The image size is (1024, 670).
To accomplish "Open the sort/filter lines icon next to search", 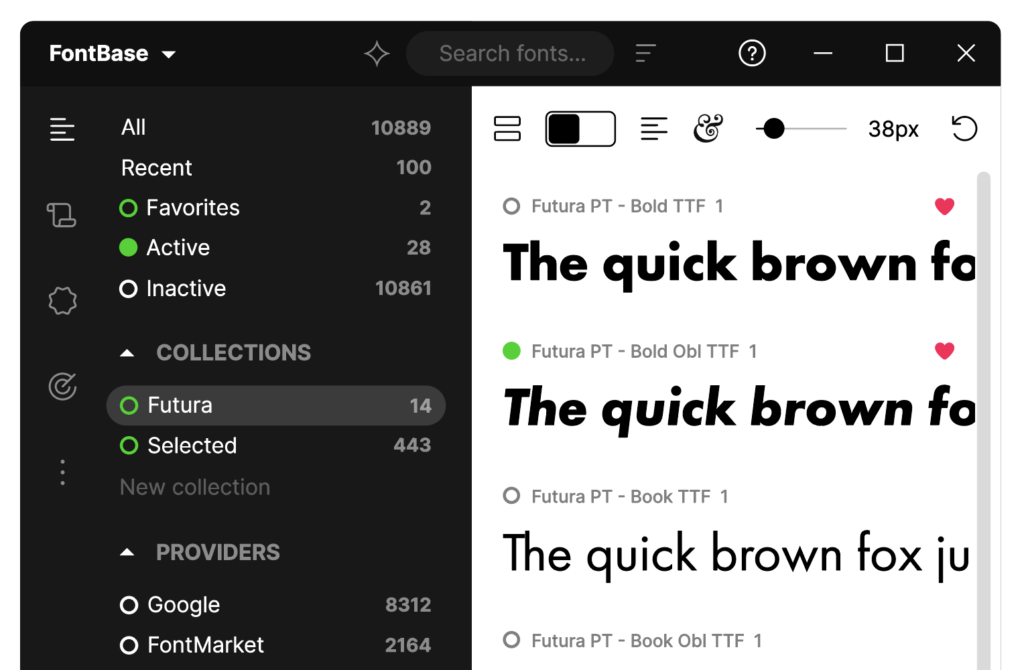I will pos(645,54).
